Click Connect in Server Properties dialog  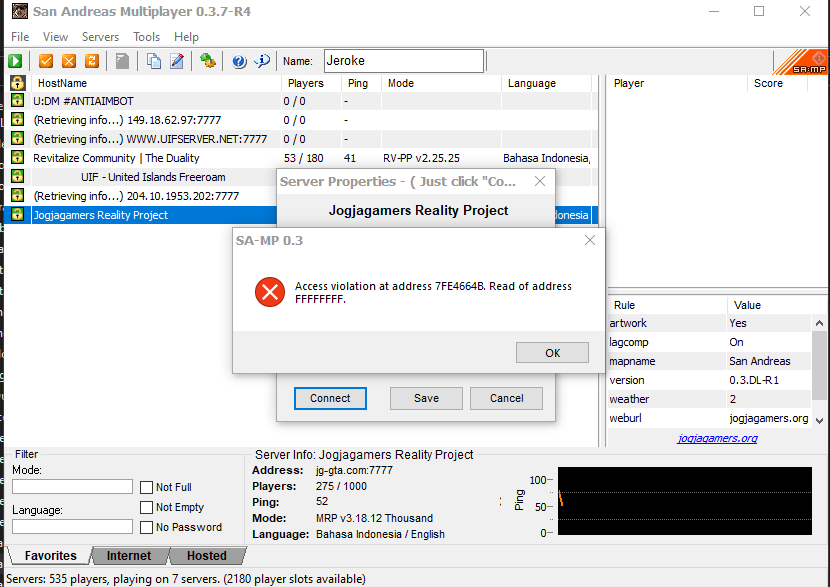330,398
